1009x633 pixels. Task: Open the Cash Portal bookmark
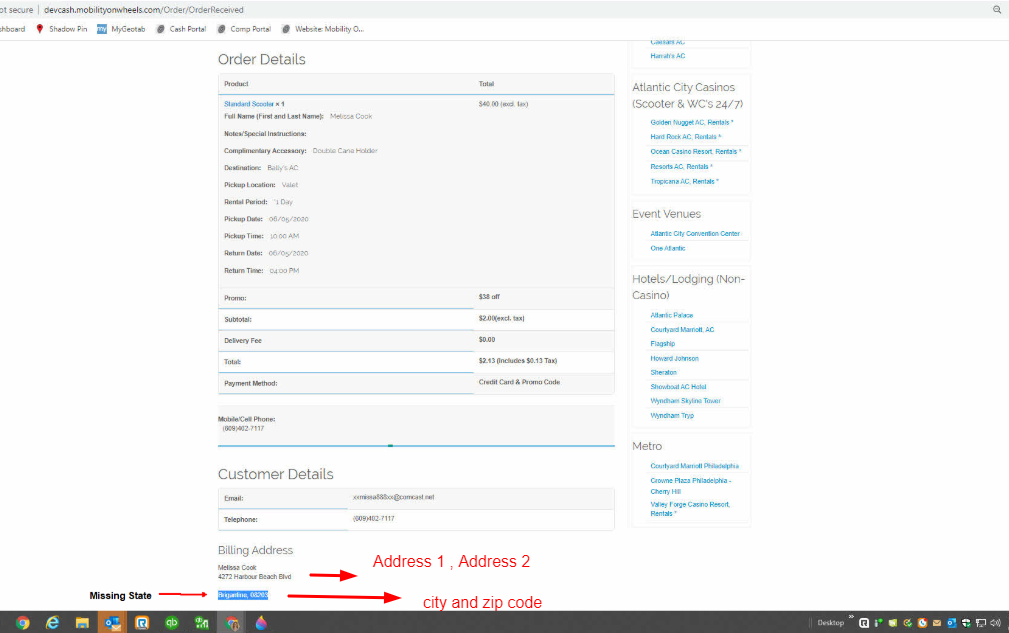click(187, 29)
